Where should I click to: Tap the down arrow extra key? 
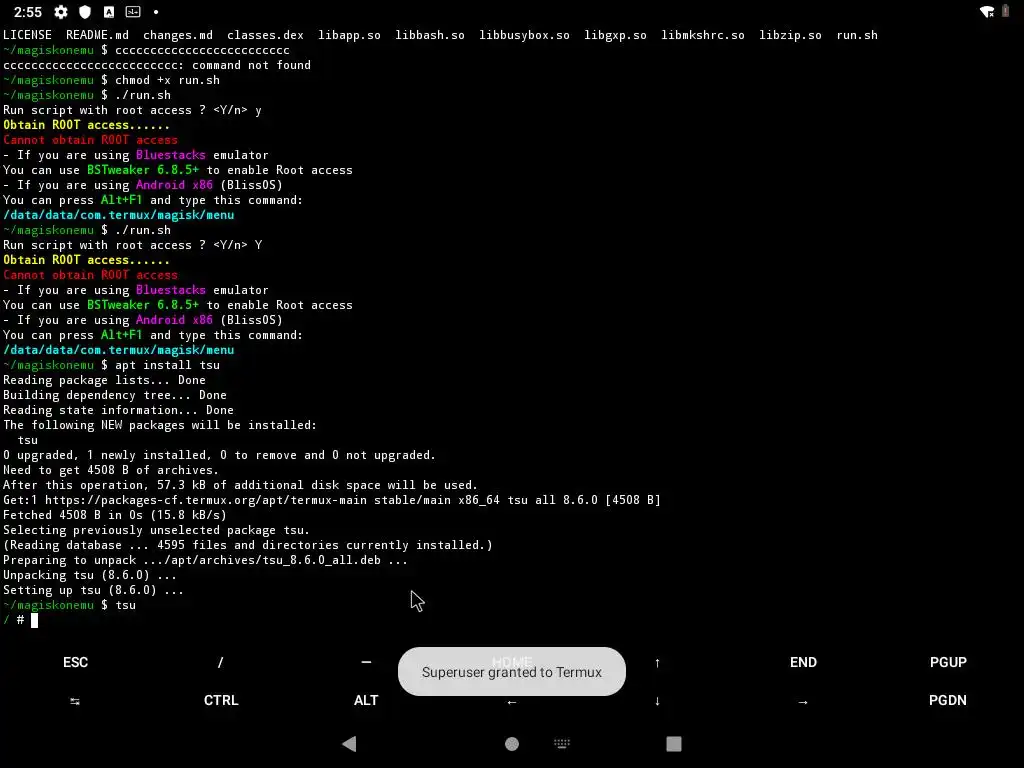(657, 701)
